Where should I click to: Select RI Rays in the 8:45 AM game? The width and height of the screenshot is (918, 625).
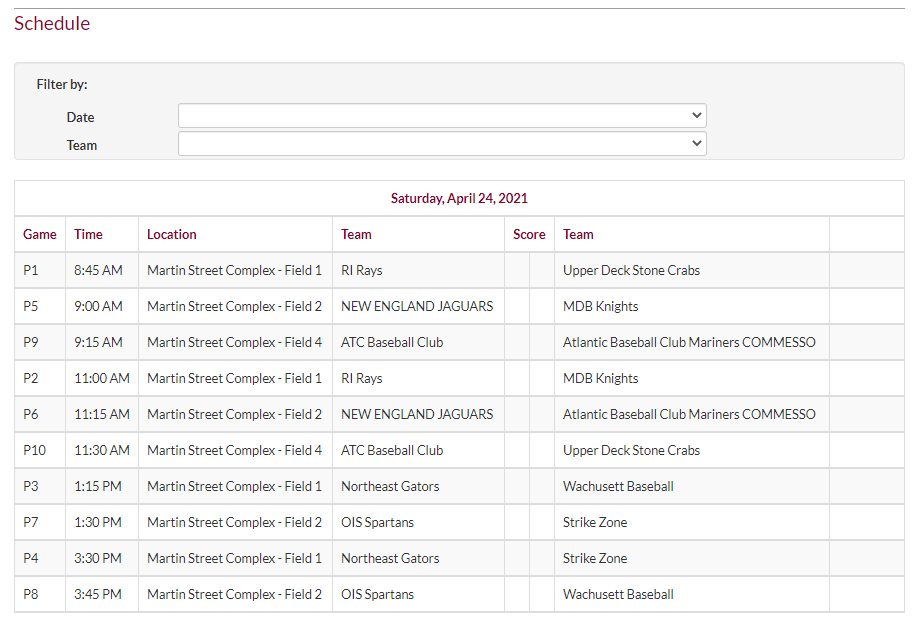click(362, 270)
